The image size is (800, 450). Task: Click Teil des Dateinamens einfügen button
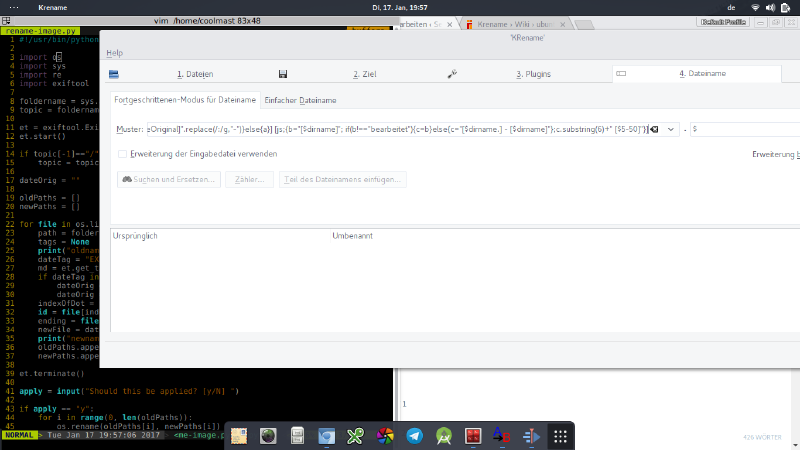coord(343,180)
